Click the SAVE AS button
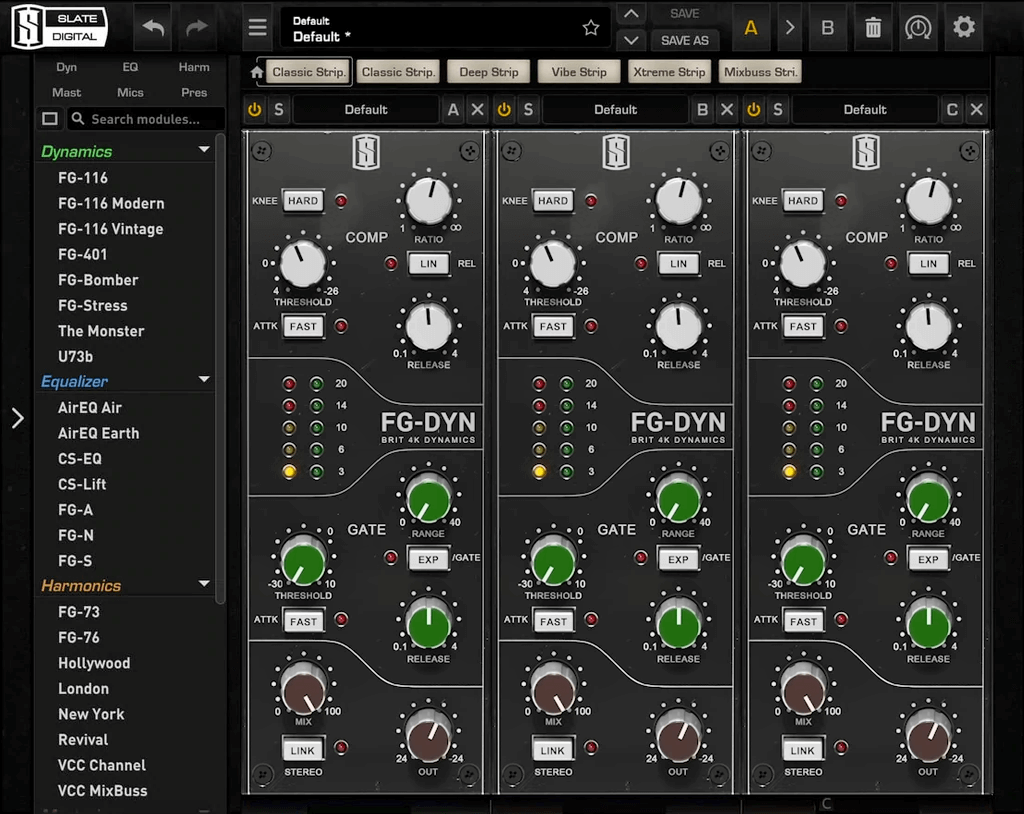Image resolution: width=1024 pixels, height=814 pixels. click(685, 40)
